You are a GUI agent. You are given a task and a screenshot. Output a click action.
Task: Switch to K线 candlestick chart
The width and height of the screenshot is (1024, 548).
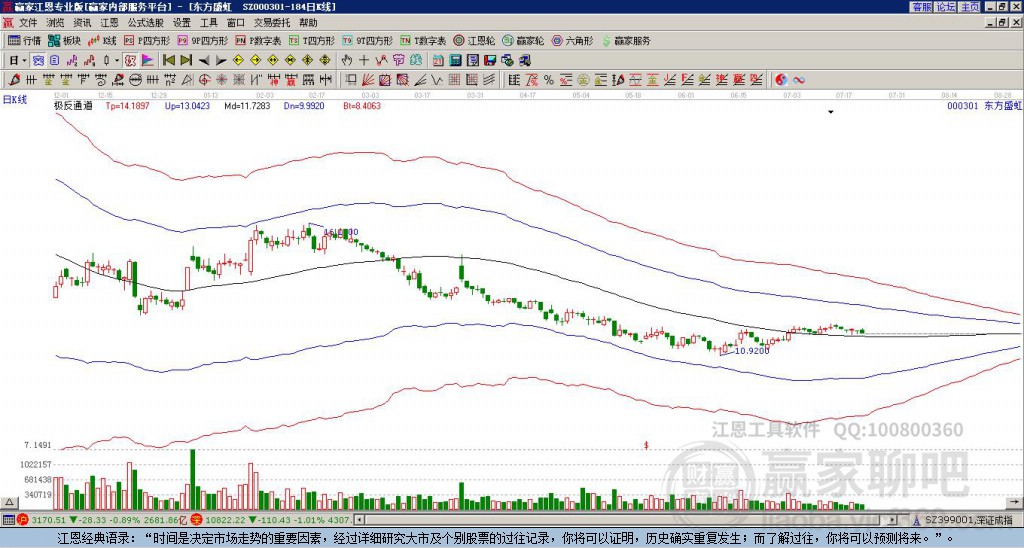point(102,40)
